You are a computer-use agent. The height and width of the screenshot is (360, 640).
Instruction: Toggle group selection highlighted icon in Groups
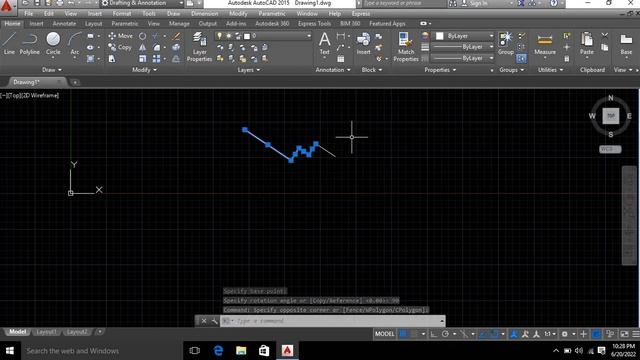(x=521, y=58)
